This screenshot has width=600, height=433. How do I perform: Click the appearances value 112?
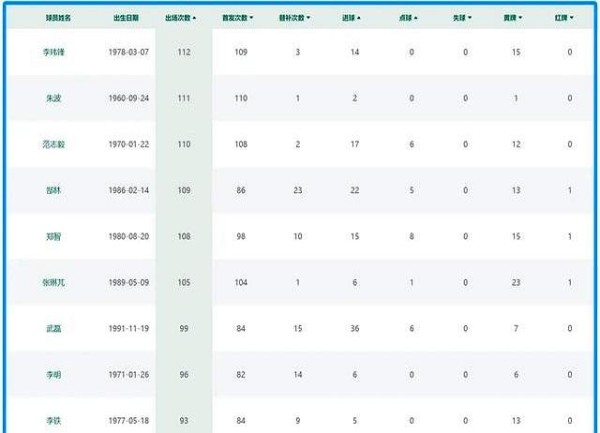click(184, 52)
